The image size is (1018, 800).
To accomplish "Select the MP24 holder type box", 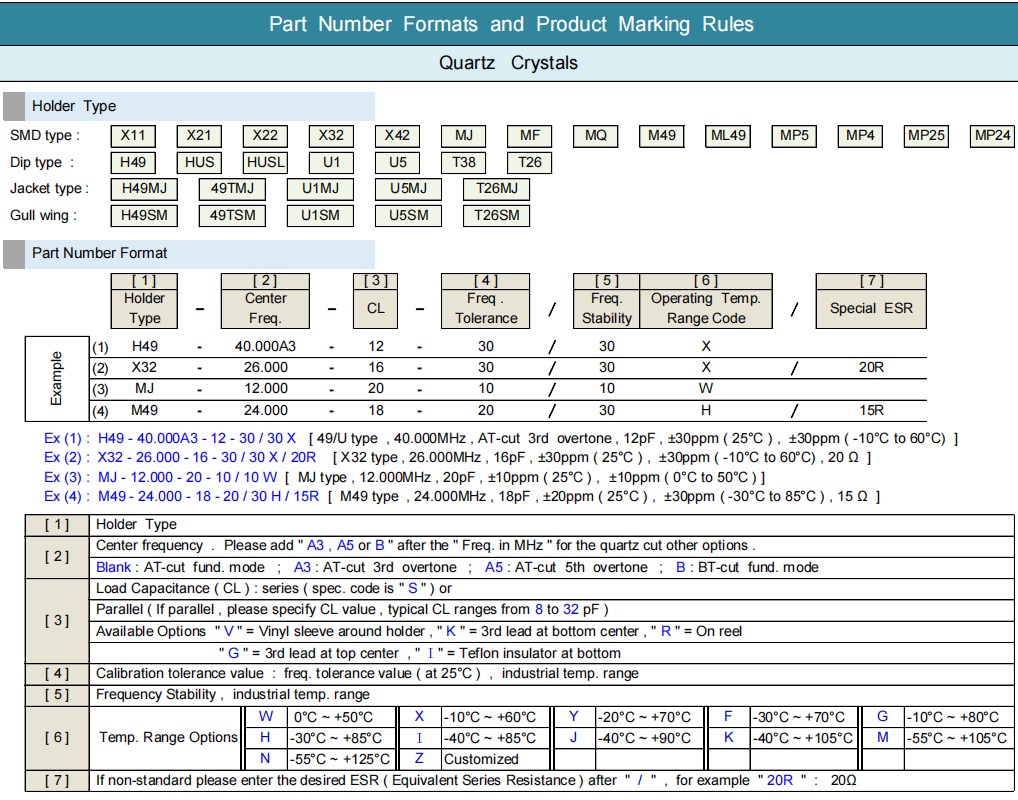I will click(x=993, y=136).
